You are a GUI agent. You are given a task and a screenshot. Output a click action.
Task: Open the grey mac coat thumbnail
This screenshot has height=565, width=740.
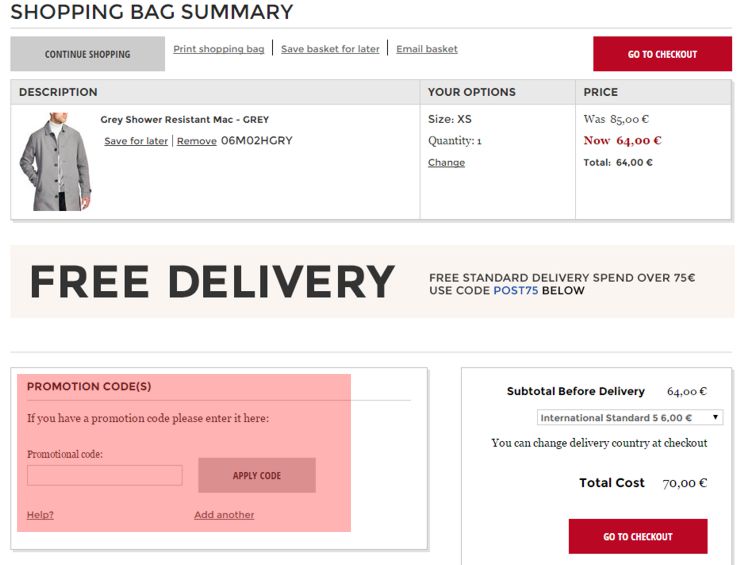pos(56,161)
